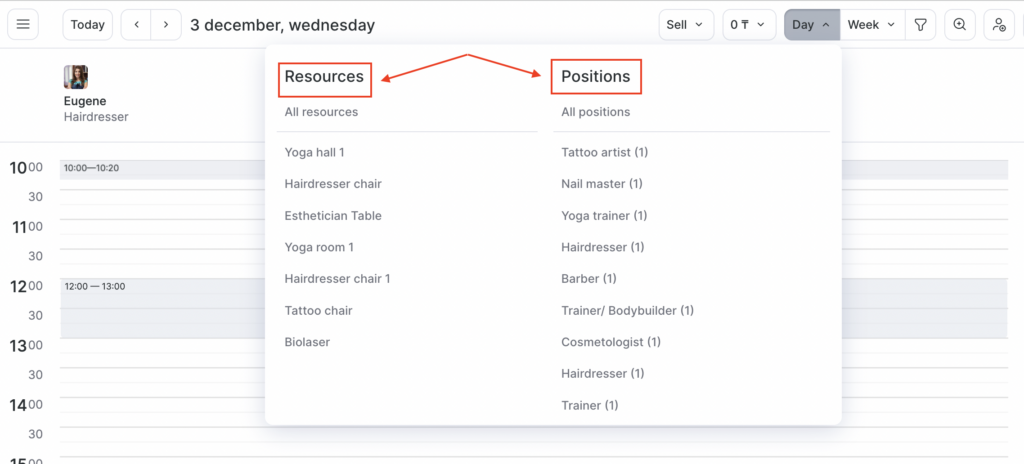Image resolution: width=1024 pixels, height=464 pixels.
Task: Filter by Nail master position
Action: tap(601, 184)
